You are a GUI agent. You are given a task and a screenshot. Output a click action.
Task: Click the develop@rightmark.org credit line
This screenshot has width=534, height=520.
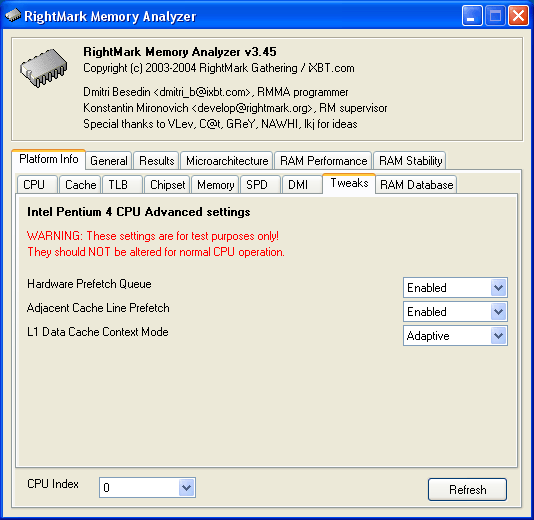[235, 108]
